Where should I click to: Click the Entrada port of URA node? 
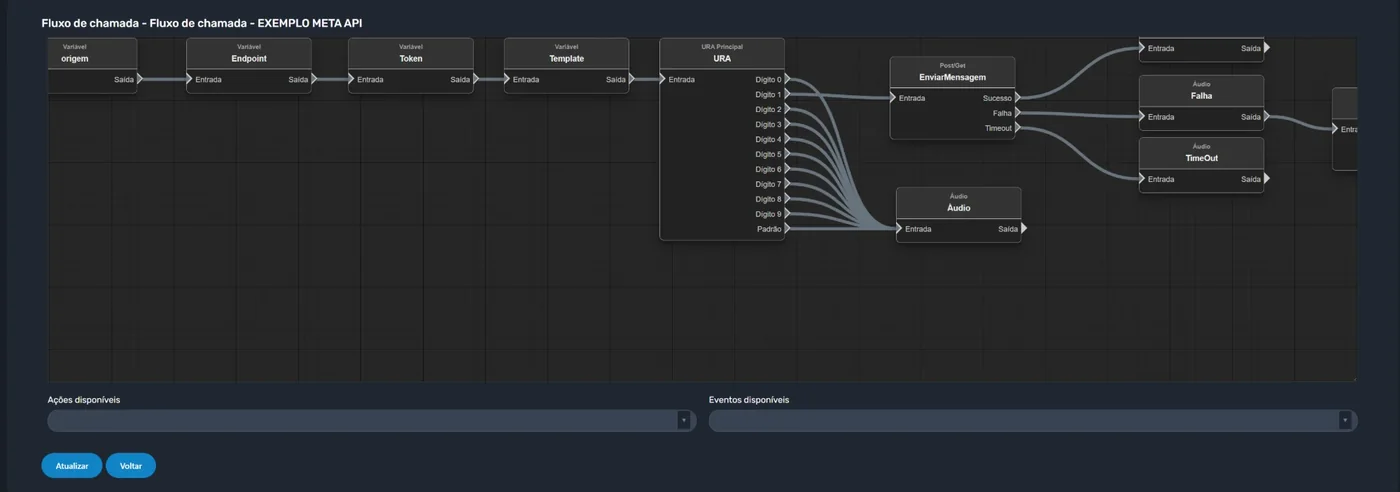[x=664, y=79]
